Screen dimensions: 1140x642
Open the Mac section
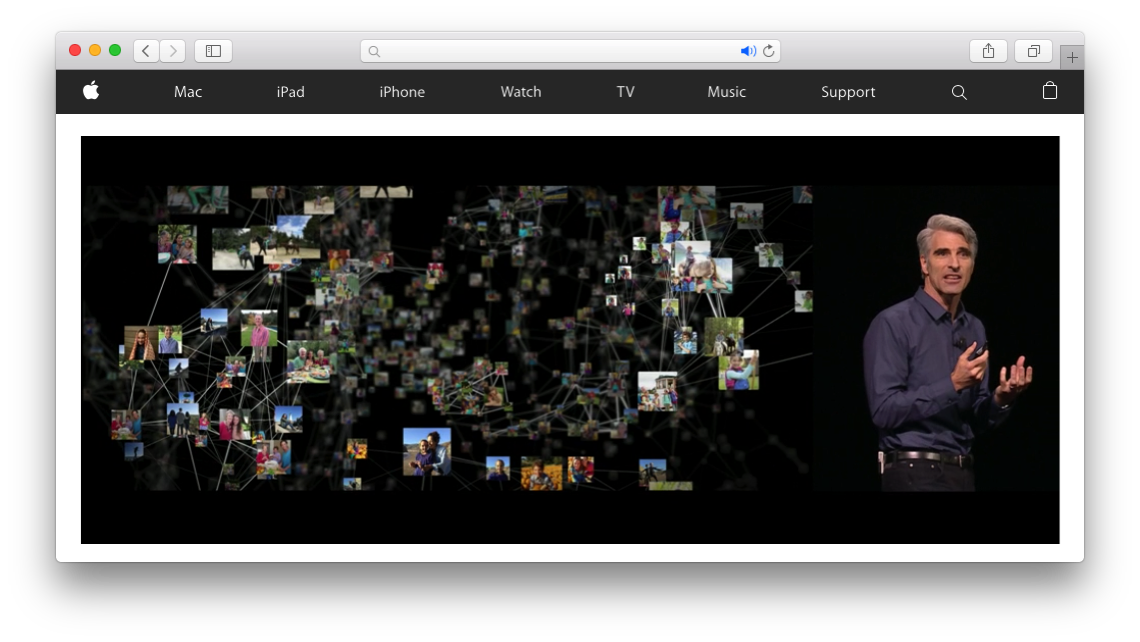pos(188,92)
